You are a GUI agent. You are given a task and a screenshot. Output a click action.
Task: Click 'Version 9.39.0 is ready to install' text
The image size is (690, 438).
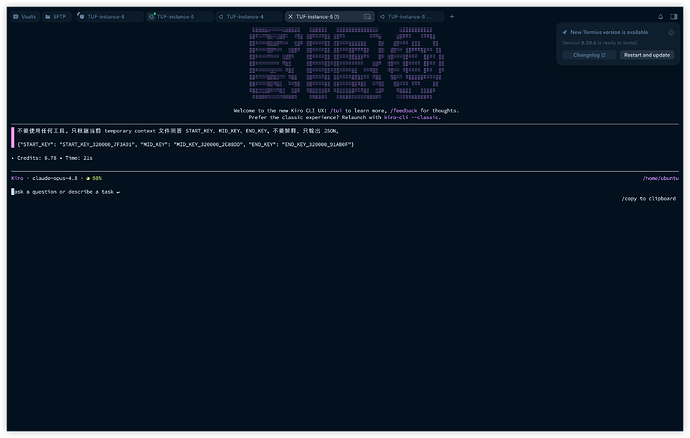click(600, 43)
